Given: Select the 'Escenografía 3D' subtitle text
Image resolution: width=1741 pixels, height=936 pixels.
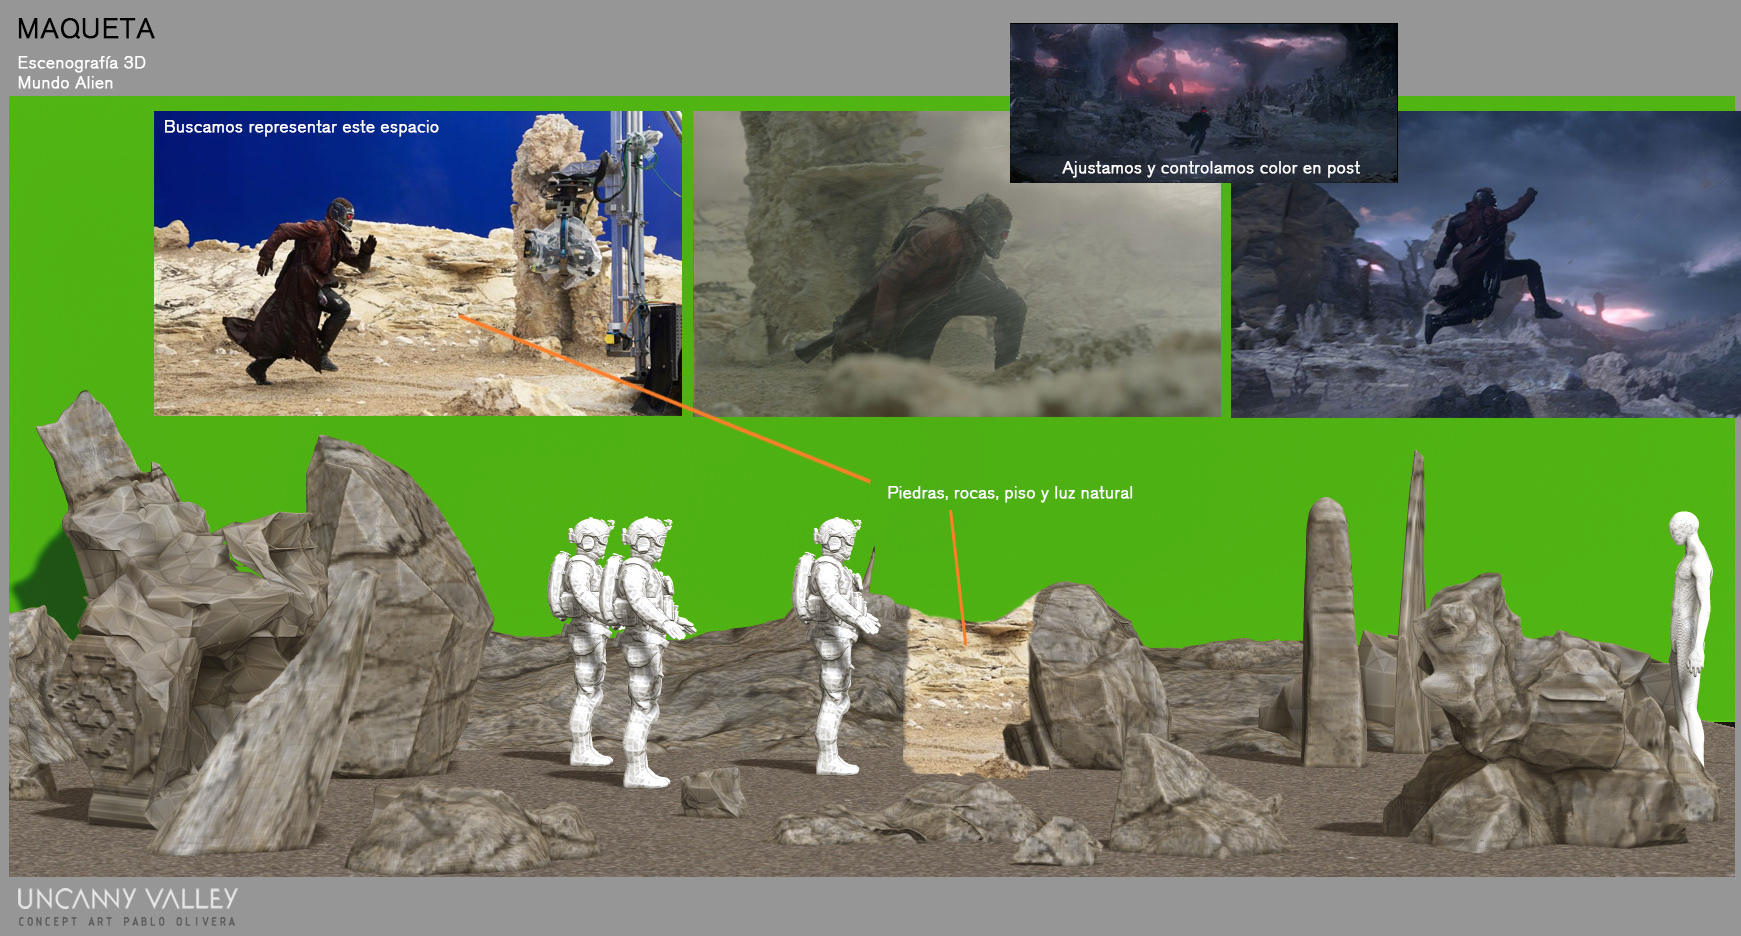Looking at the screenshot, I should click(81, 62).
